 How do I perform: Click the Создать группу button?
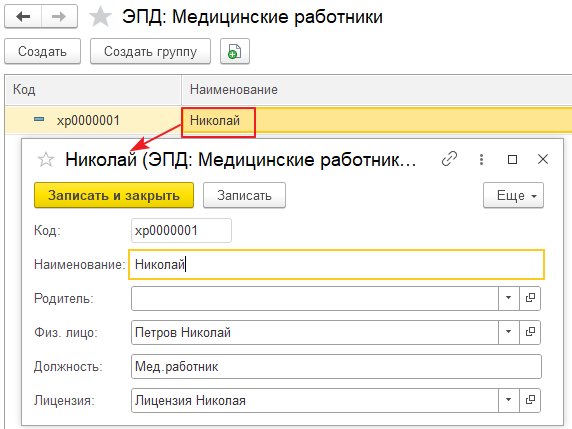(x=150, y=51)
